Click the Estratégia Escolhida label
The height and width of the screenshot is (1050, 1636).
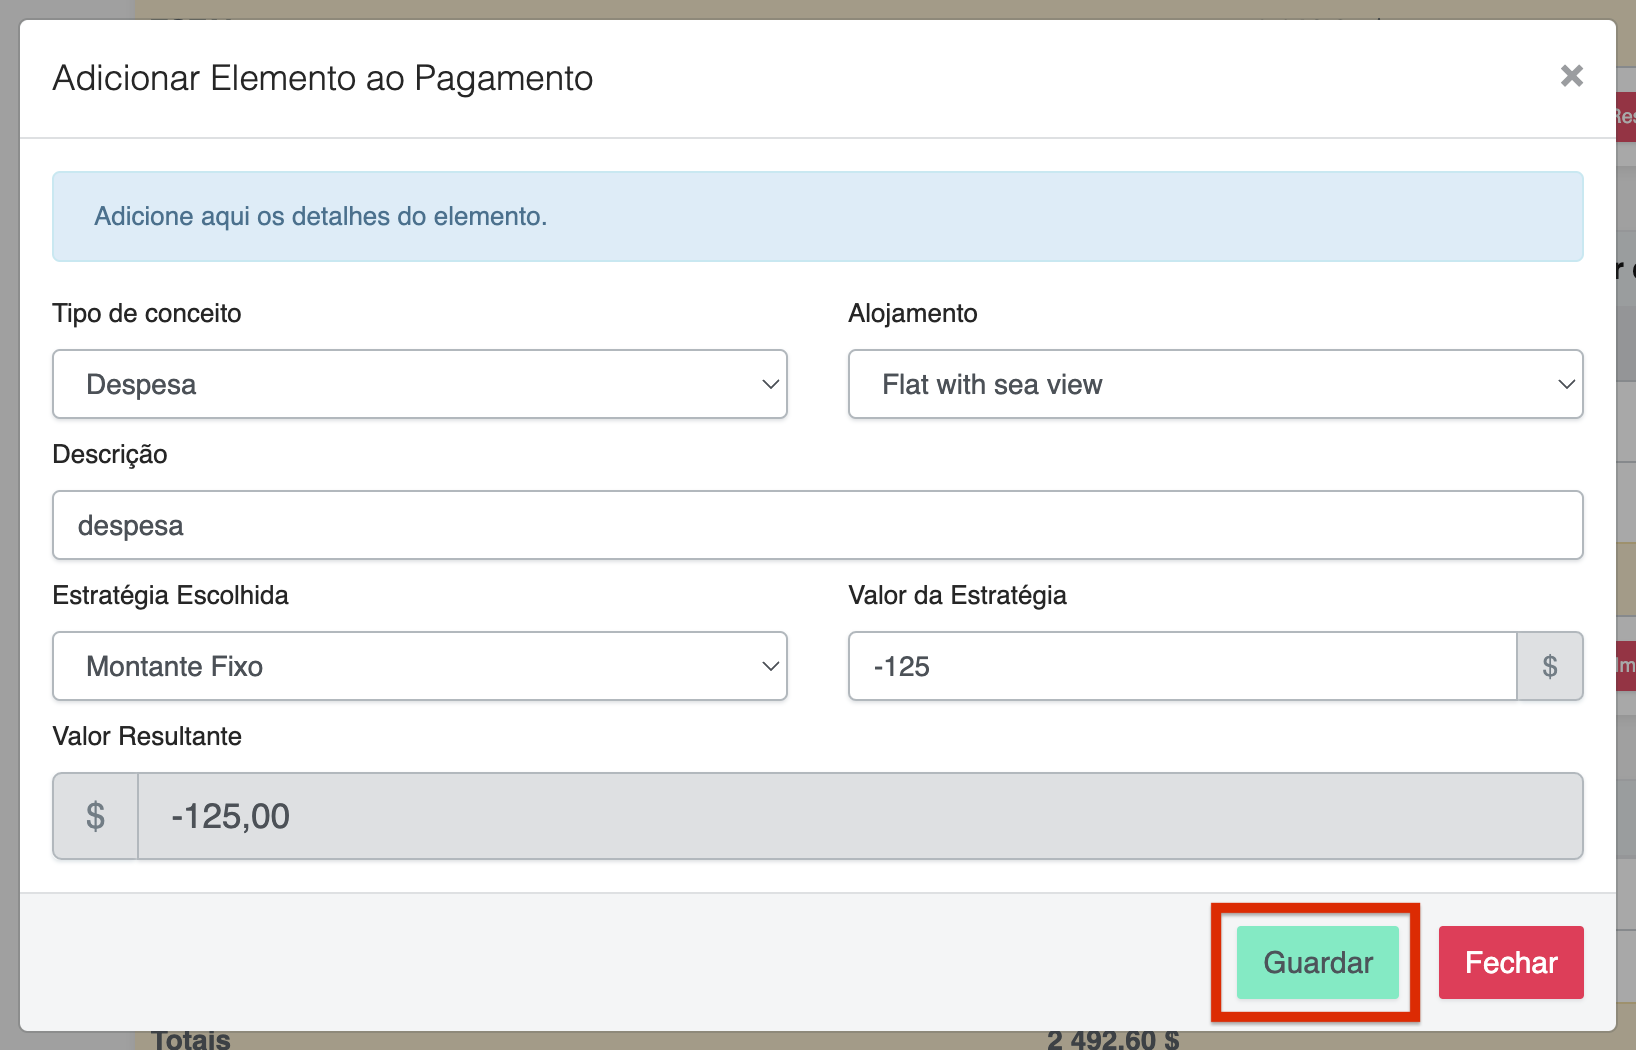[x=170, y=595]
